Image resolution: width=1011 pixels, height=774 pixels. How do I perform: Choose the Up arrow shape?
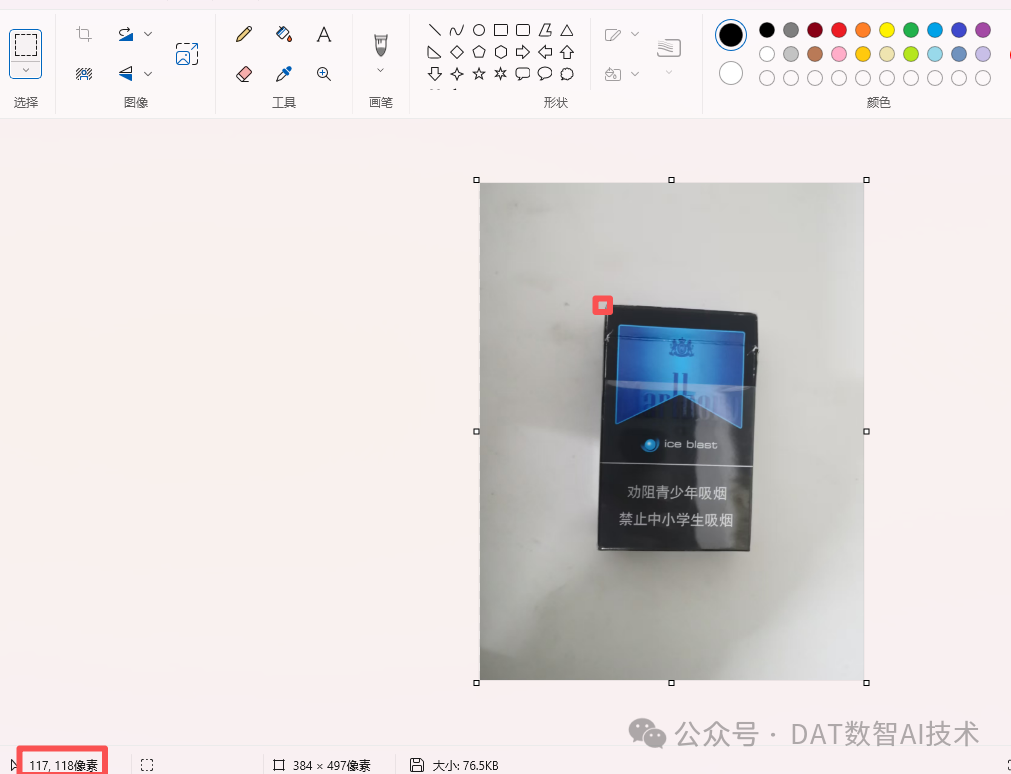click(x=567, y=52)
